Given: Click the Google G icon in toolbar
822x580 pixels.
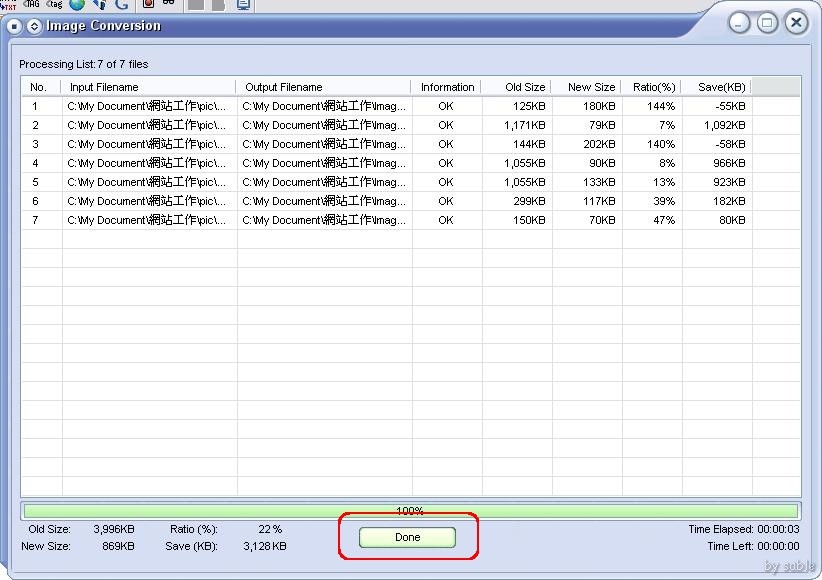Looking at the screenshot, I should click(x=122, y=4).
